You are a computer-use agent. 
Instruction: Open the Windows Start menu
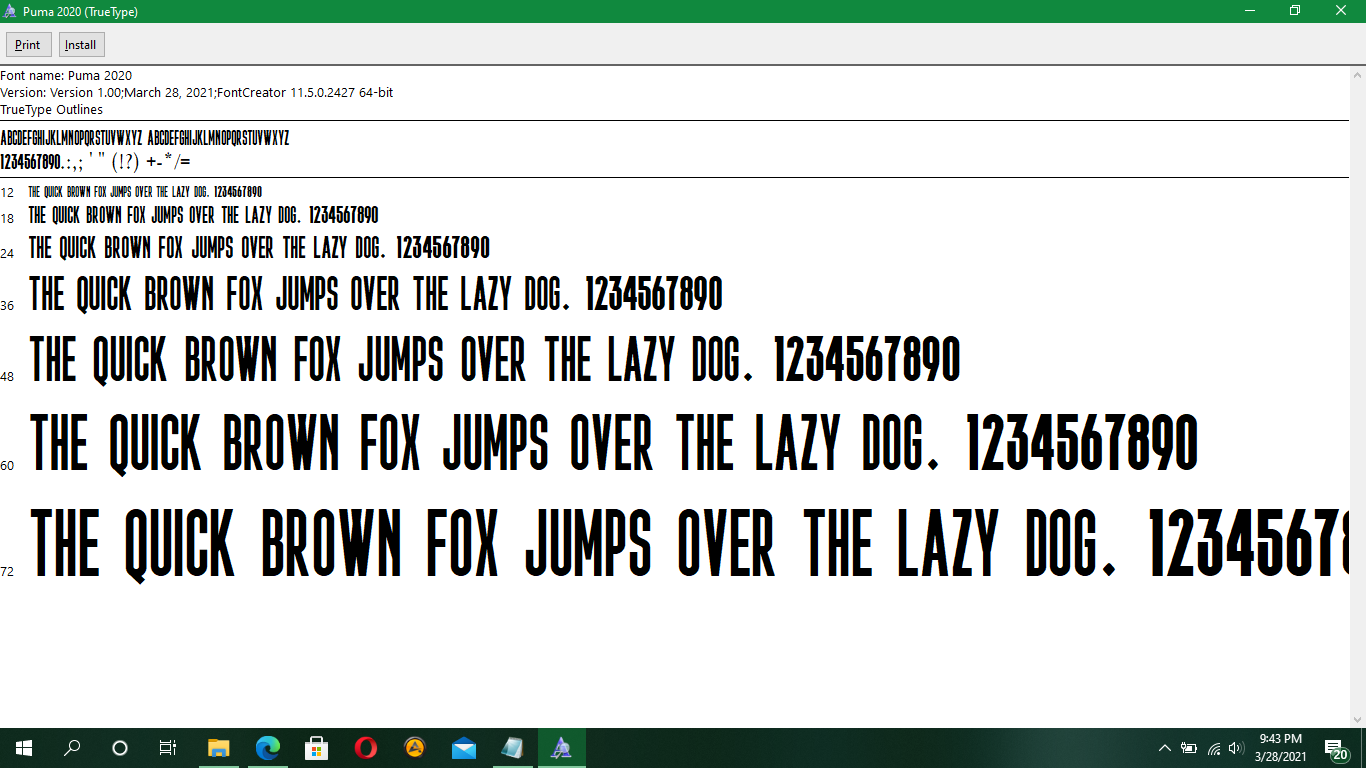coord(24,748)
